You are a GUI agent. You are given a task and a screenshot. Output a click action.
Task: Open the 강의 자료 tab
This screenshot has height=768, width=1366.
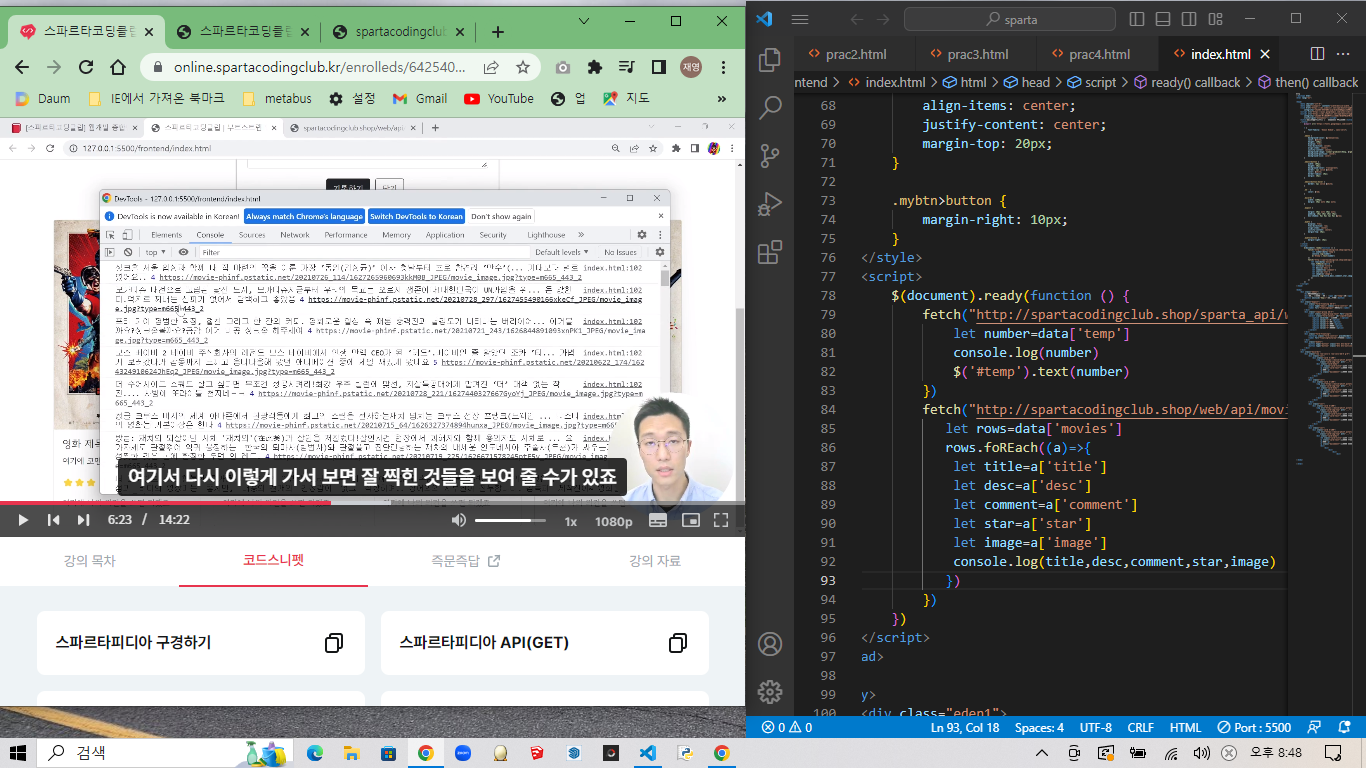pyautogui.click(x=655, y=561)
